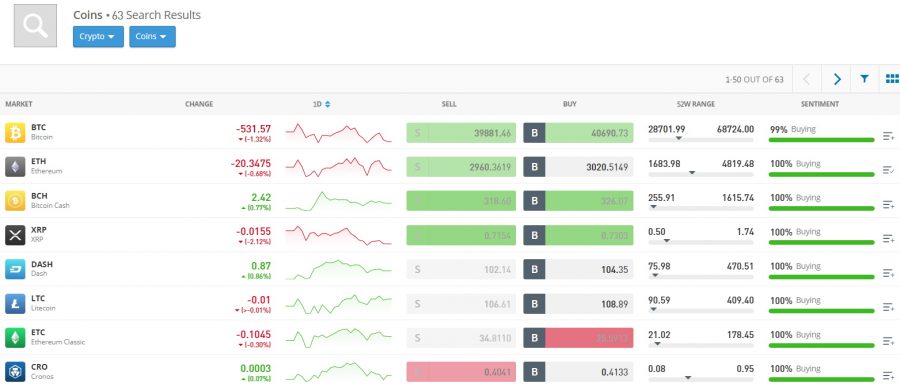Screen dimensions: 900x387
Task: Click the 52W RANGE column header
Action: point(696,105)
